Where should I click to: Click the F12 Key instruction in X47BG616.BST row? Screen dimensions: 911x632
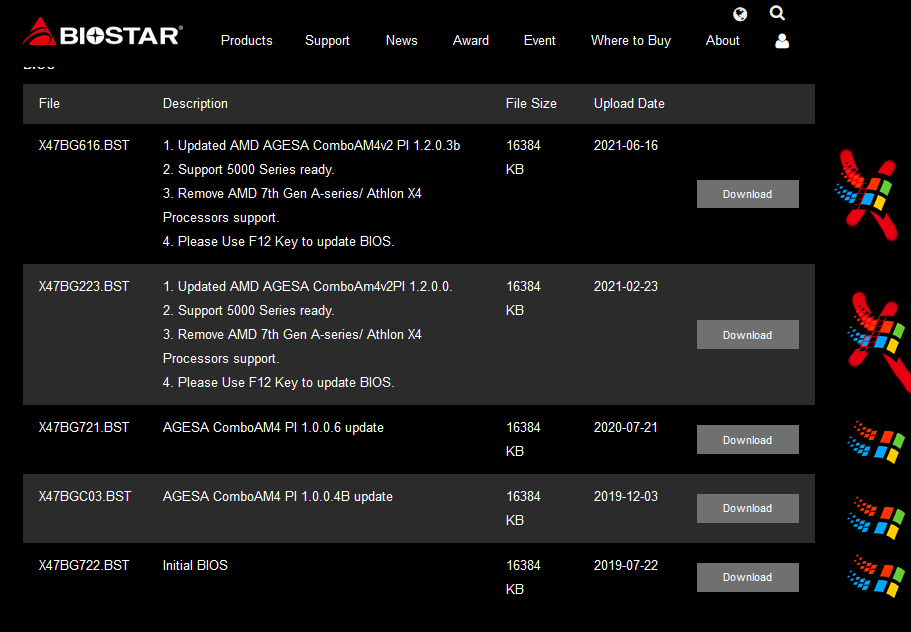(x=279, y=242)
